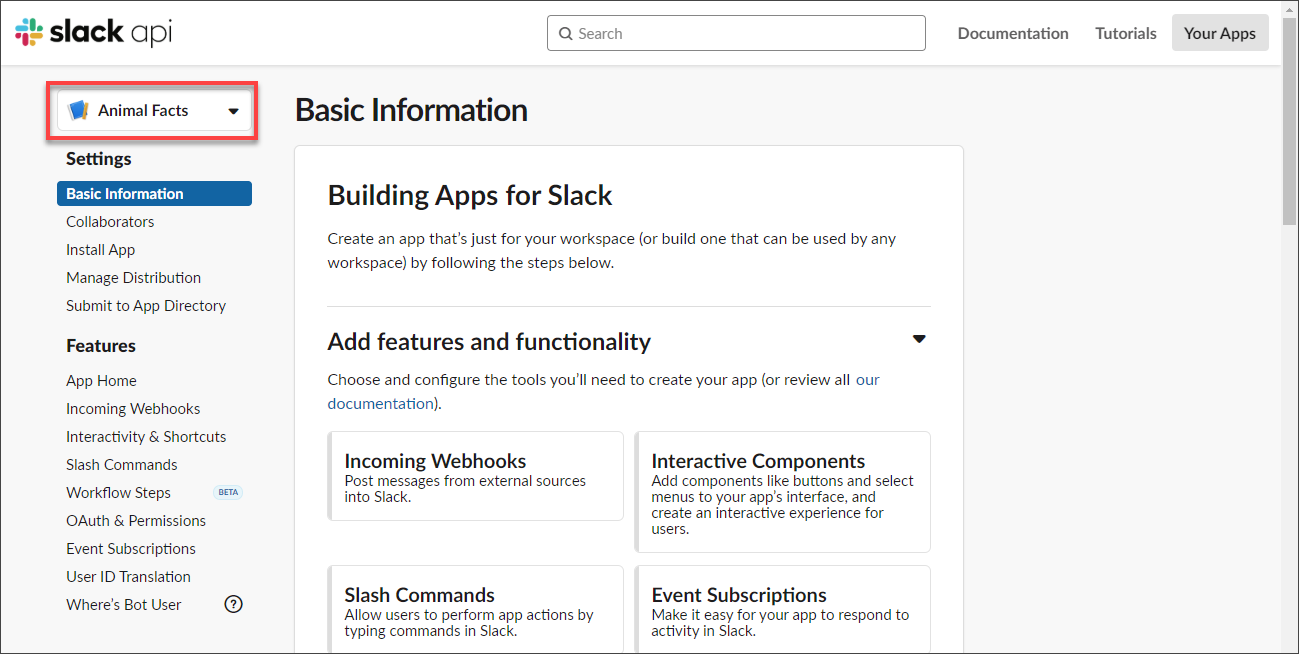
Task: Select the Incoming Webhooks feature card
Action: coord(476,476)
